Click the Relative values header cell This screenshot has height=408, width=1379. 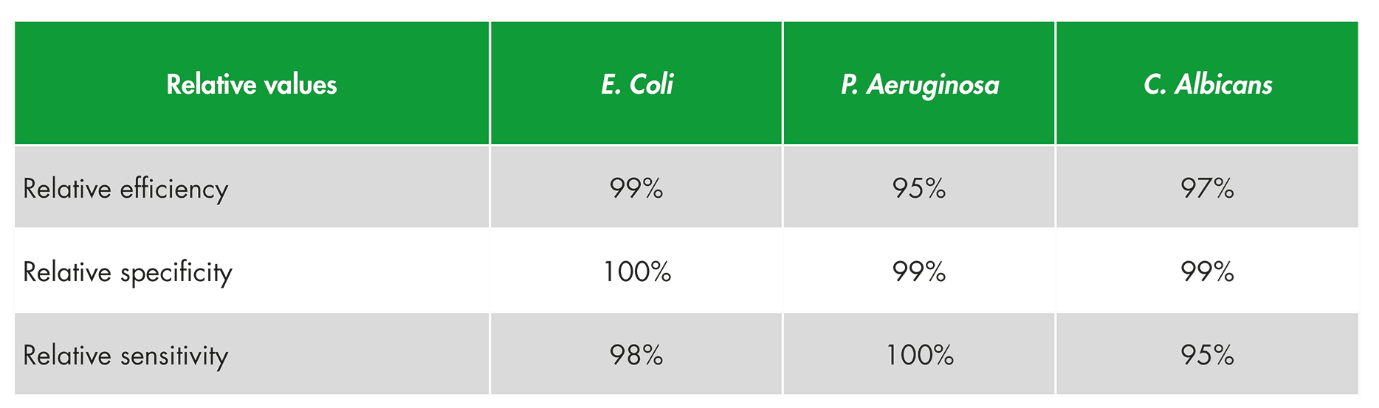point(251,85)
